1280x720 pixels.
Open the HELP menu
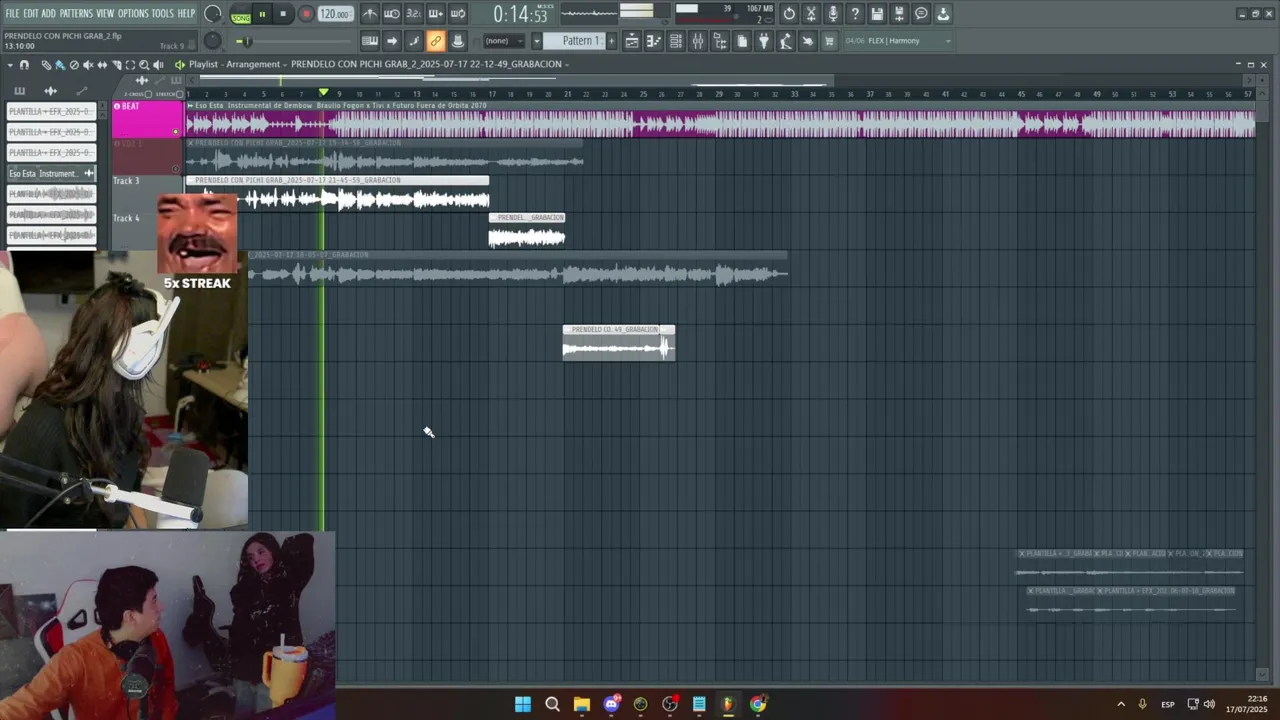tap(186, 13)
